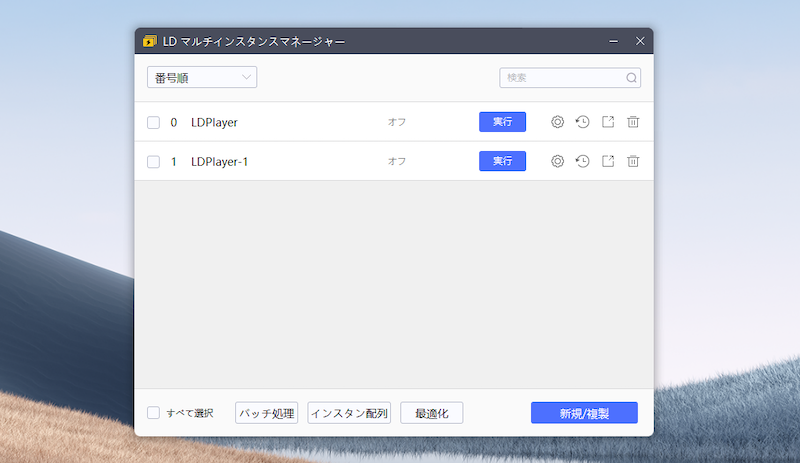
Task: Check the LDPlayer instance checkbox
Action: click(154, 123)
